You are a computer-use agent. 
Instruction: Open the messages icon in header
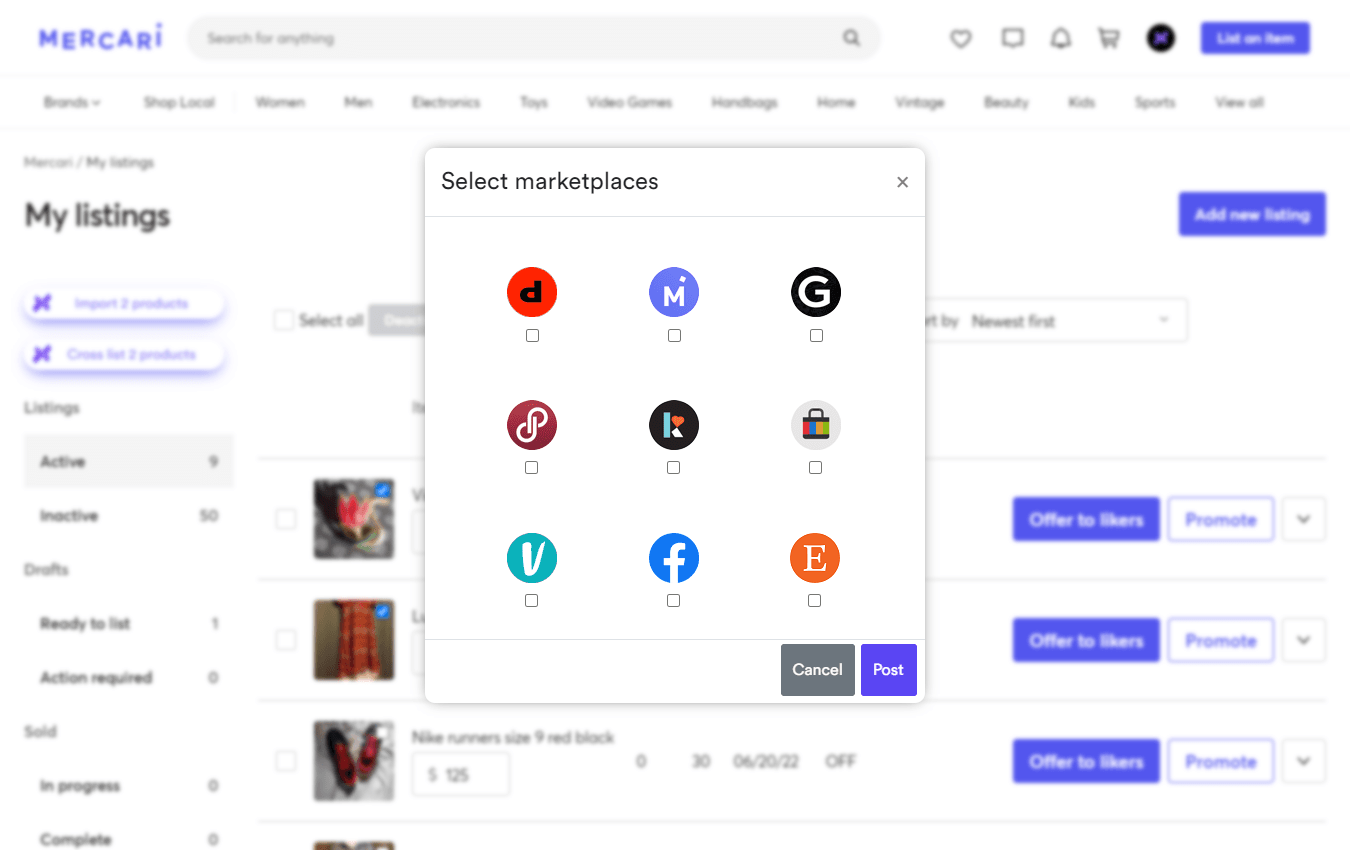click(1013, 39)
